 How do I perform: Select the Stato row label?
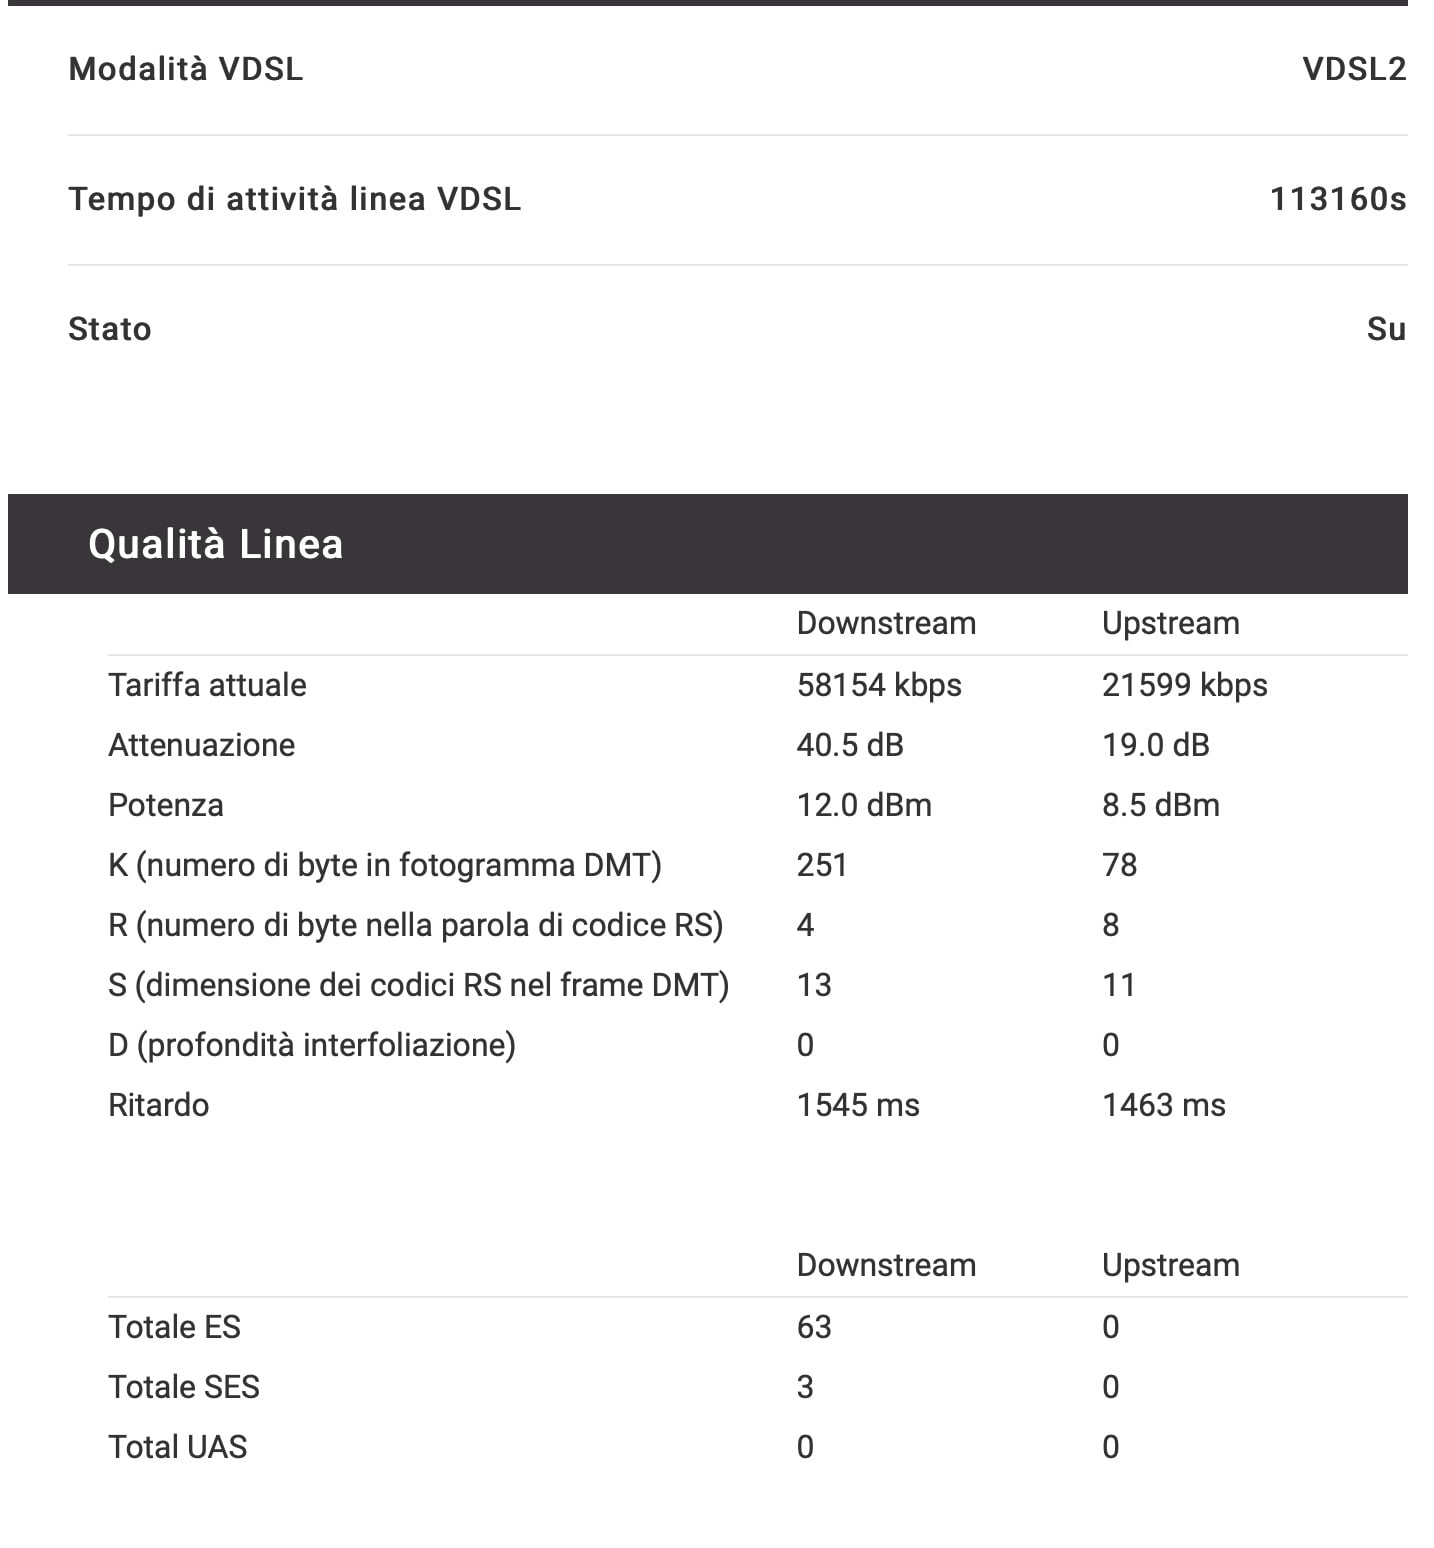[x=110, y=329]
